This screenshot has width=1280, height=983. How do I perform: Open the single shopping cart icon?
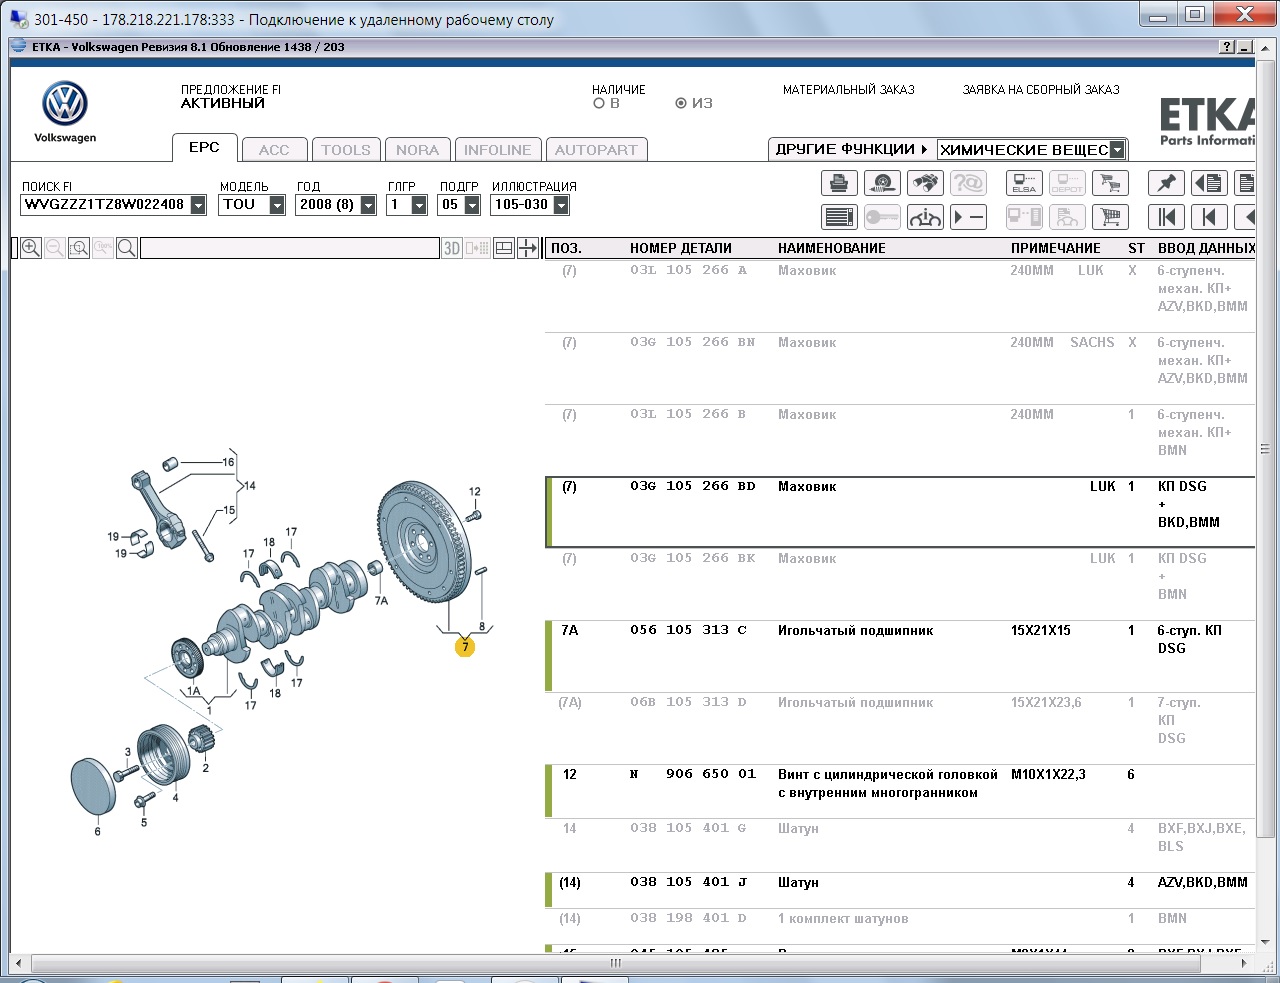point(1110,217)
